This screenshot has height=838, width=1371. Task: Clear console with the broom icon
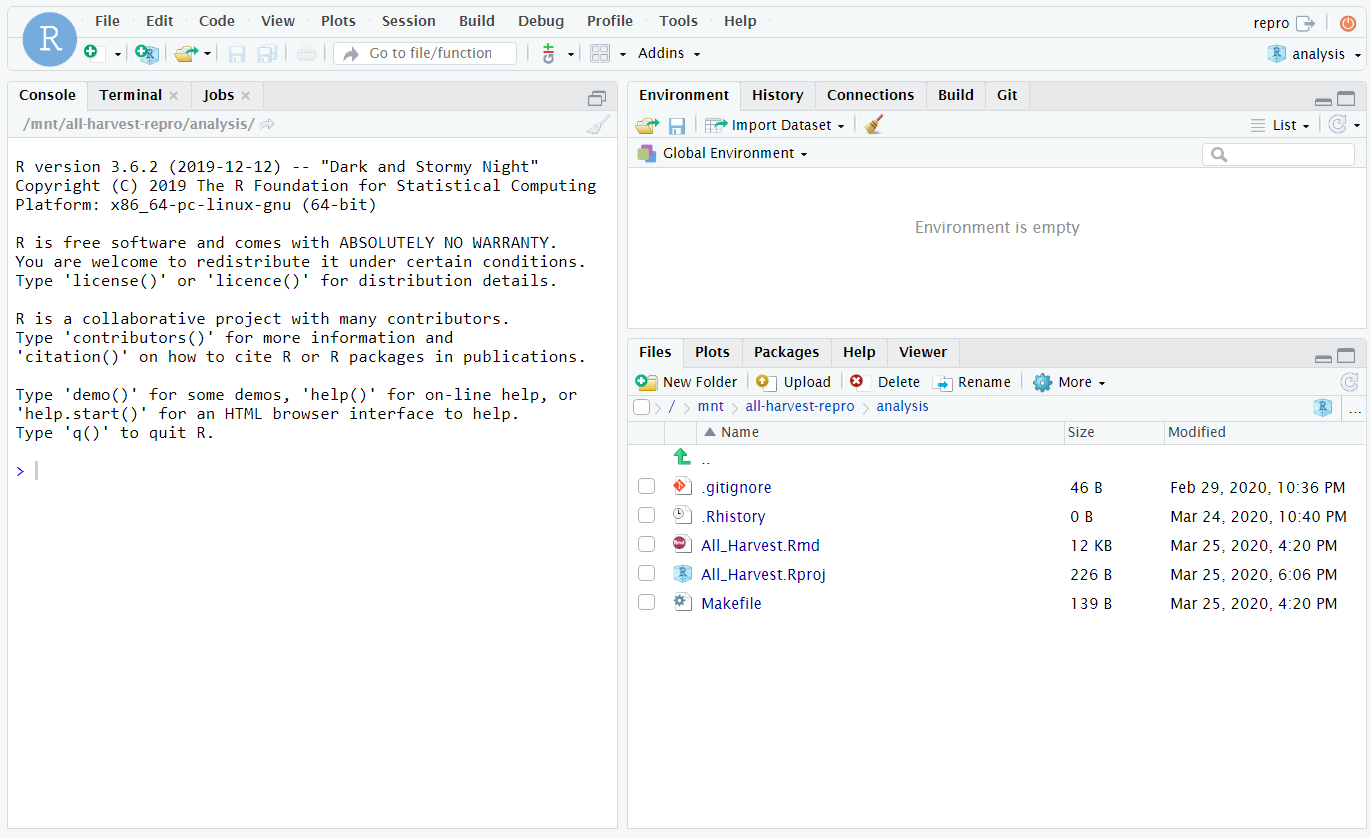pyautogui.click(x=597, y=125)
